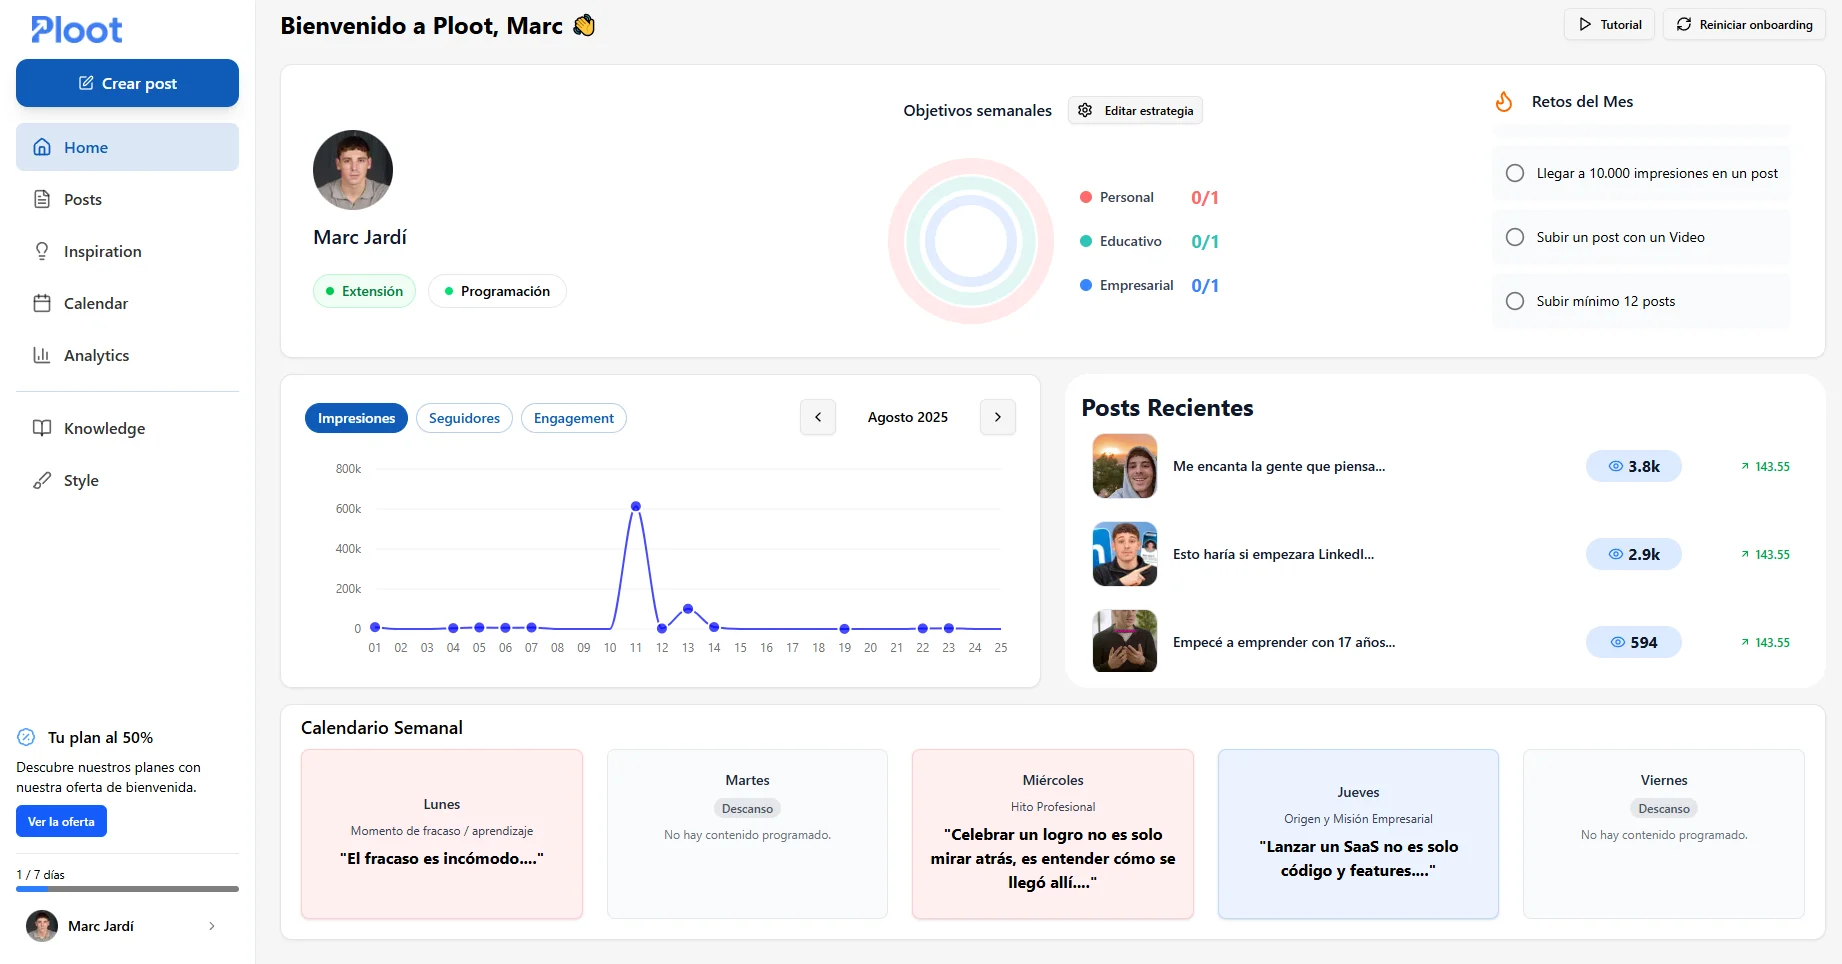Image resolution: width=1842 pixels, height=964 pixels.
Task: Click the 1 / 7 días progress bar
Action: [x=127, y=889]
